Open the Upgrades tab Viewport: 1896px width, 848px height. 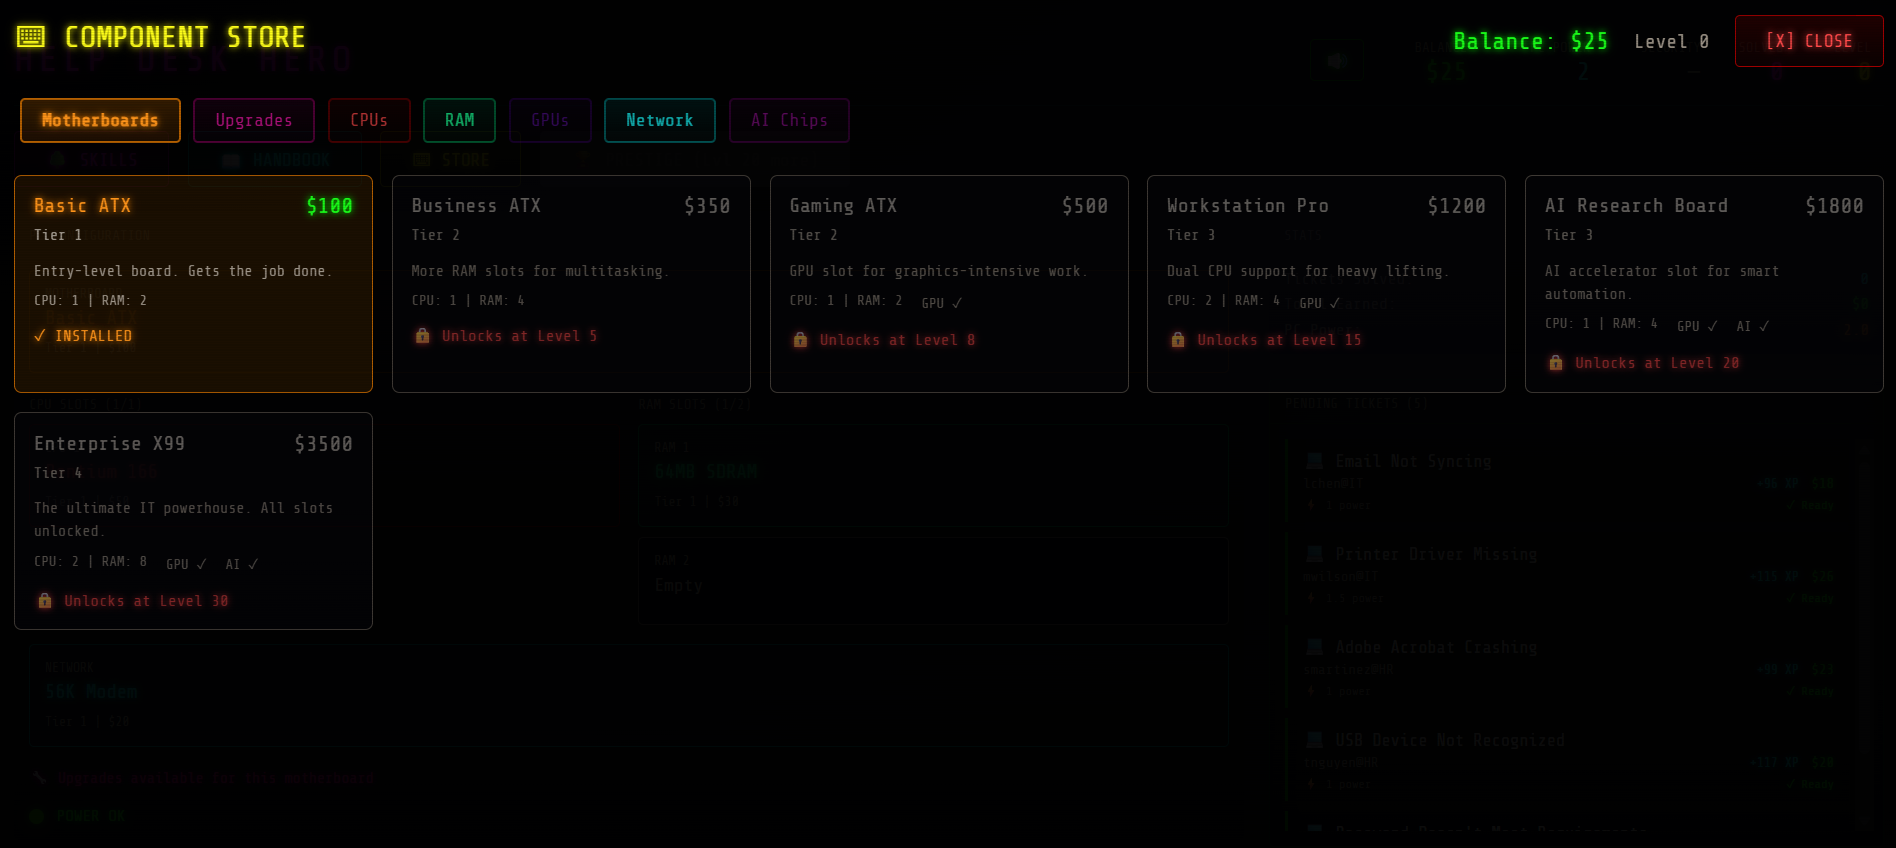254,120
